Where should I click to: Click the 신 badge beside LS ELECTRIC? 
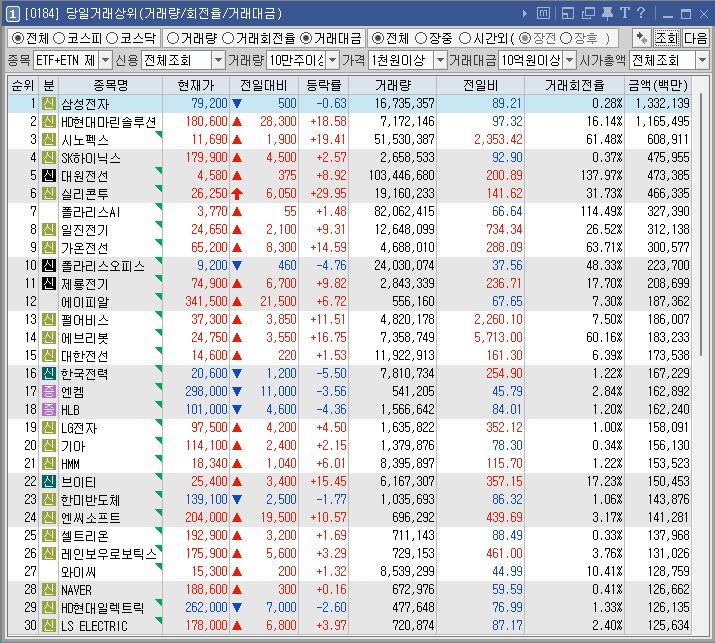click(49, 626)
